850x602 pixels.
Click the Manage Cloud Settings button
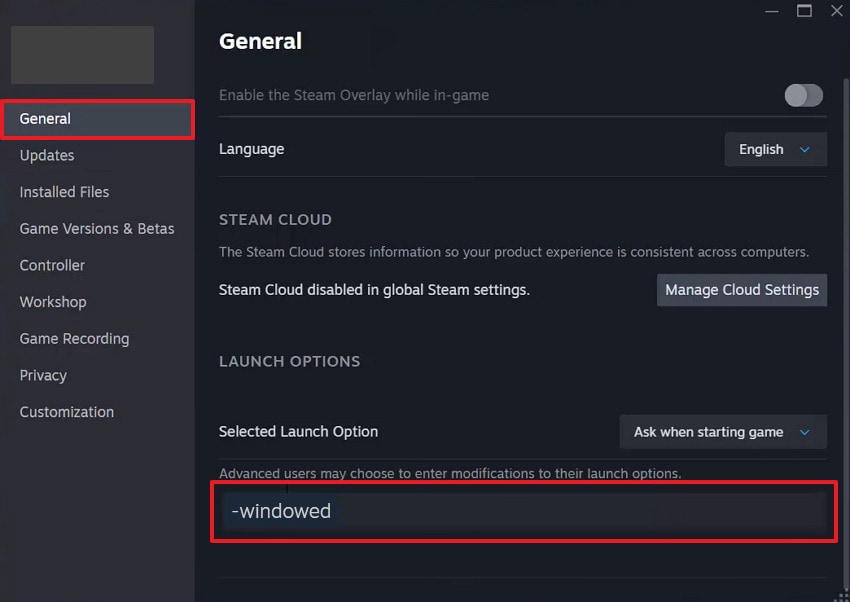tap(741, 289)
